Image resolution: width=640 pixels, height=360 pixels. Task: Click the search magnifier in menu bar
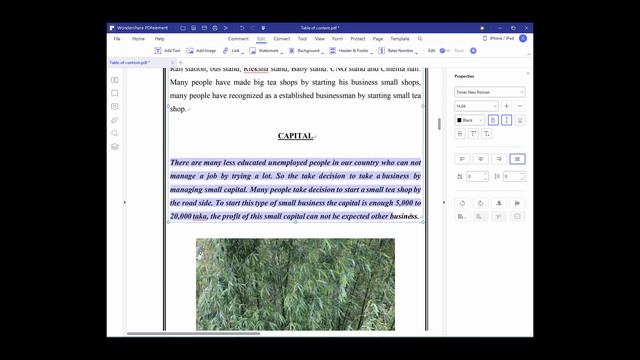pyautogui.click(x=420, y=39)
